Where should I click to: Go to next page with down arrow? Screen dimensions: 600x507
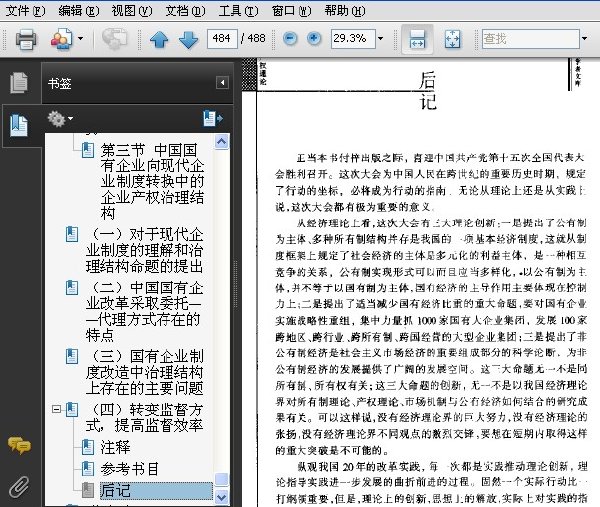coord(189,39)
